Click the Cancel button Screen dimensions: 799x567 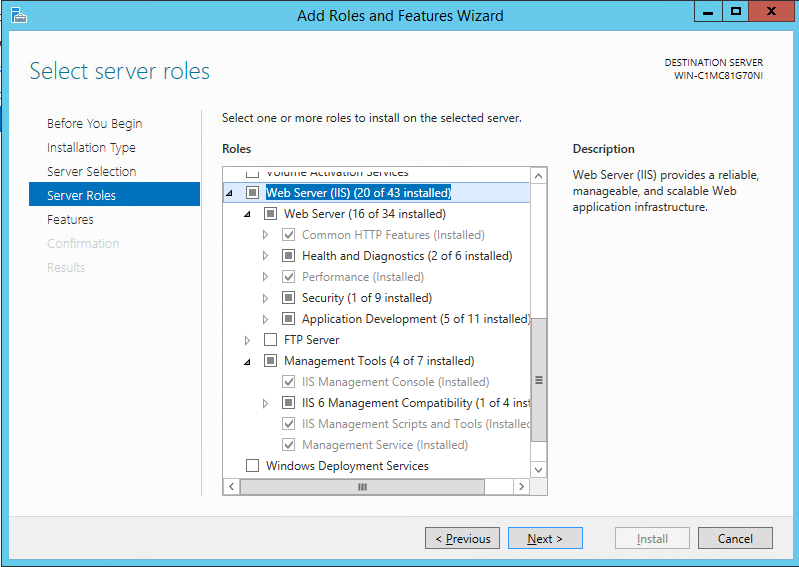735,538
